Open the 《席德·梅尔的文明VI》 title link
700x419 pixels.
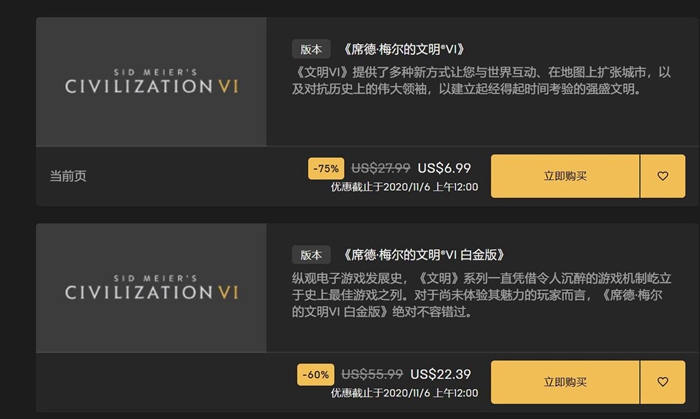click(404, 49)
